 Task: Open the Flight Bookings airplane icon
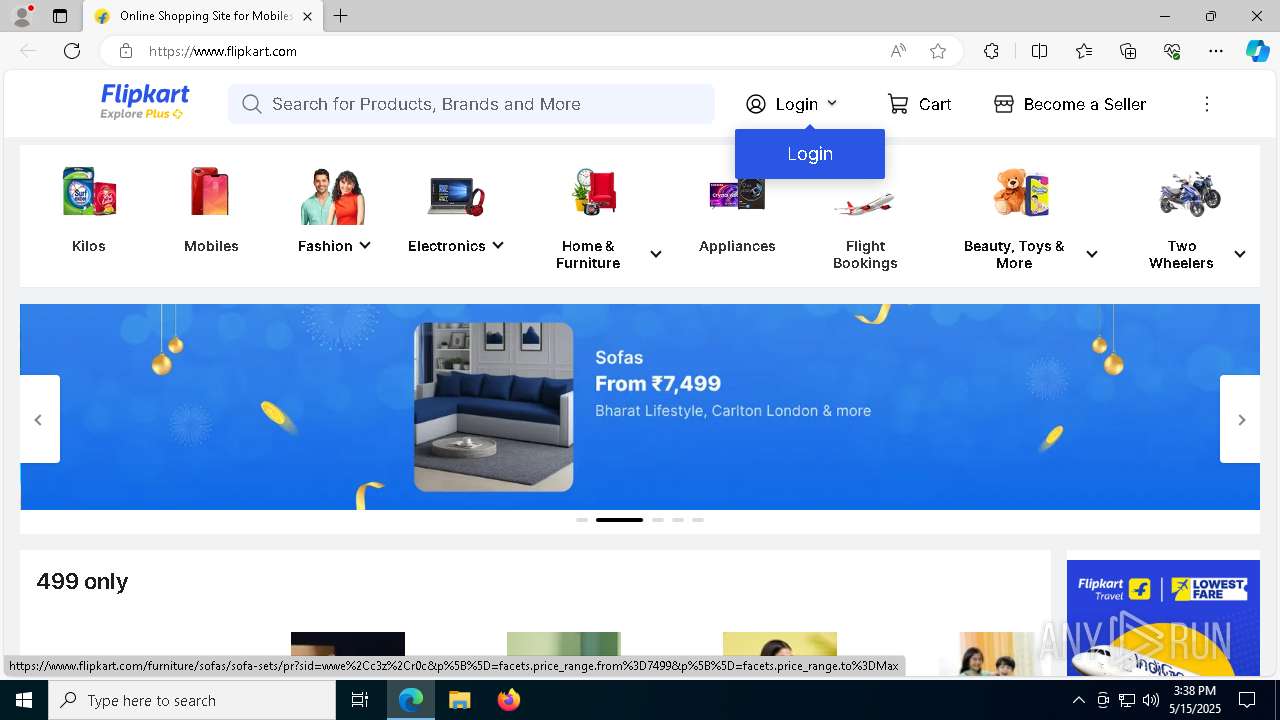pyautogui.click(x=864, y=204)
